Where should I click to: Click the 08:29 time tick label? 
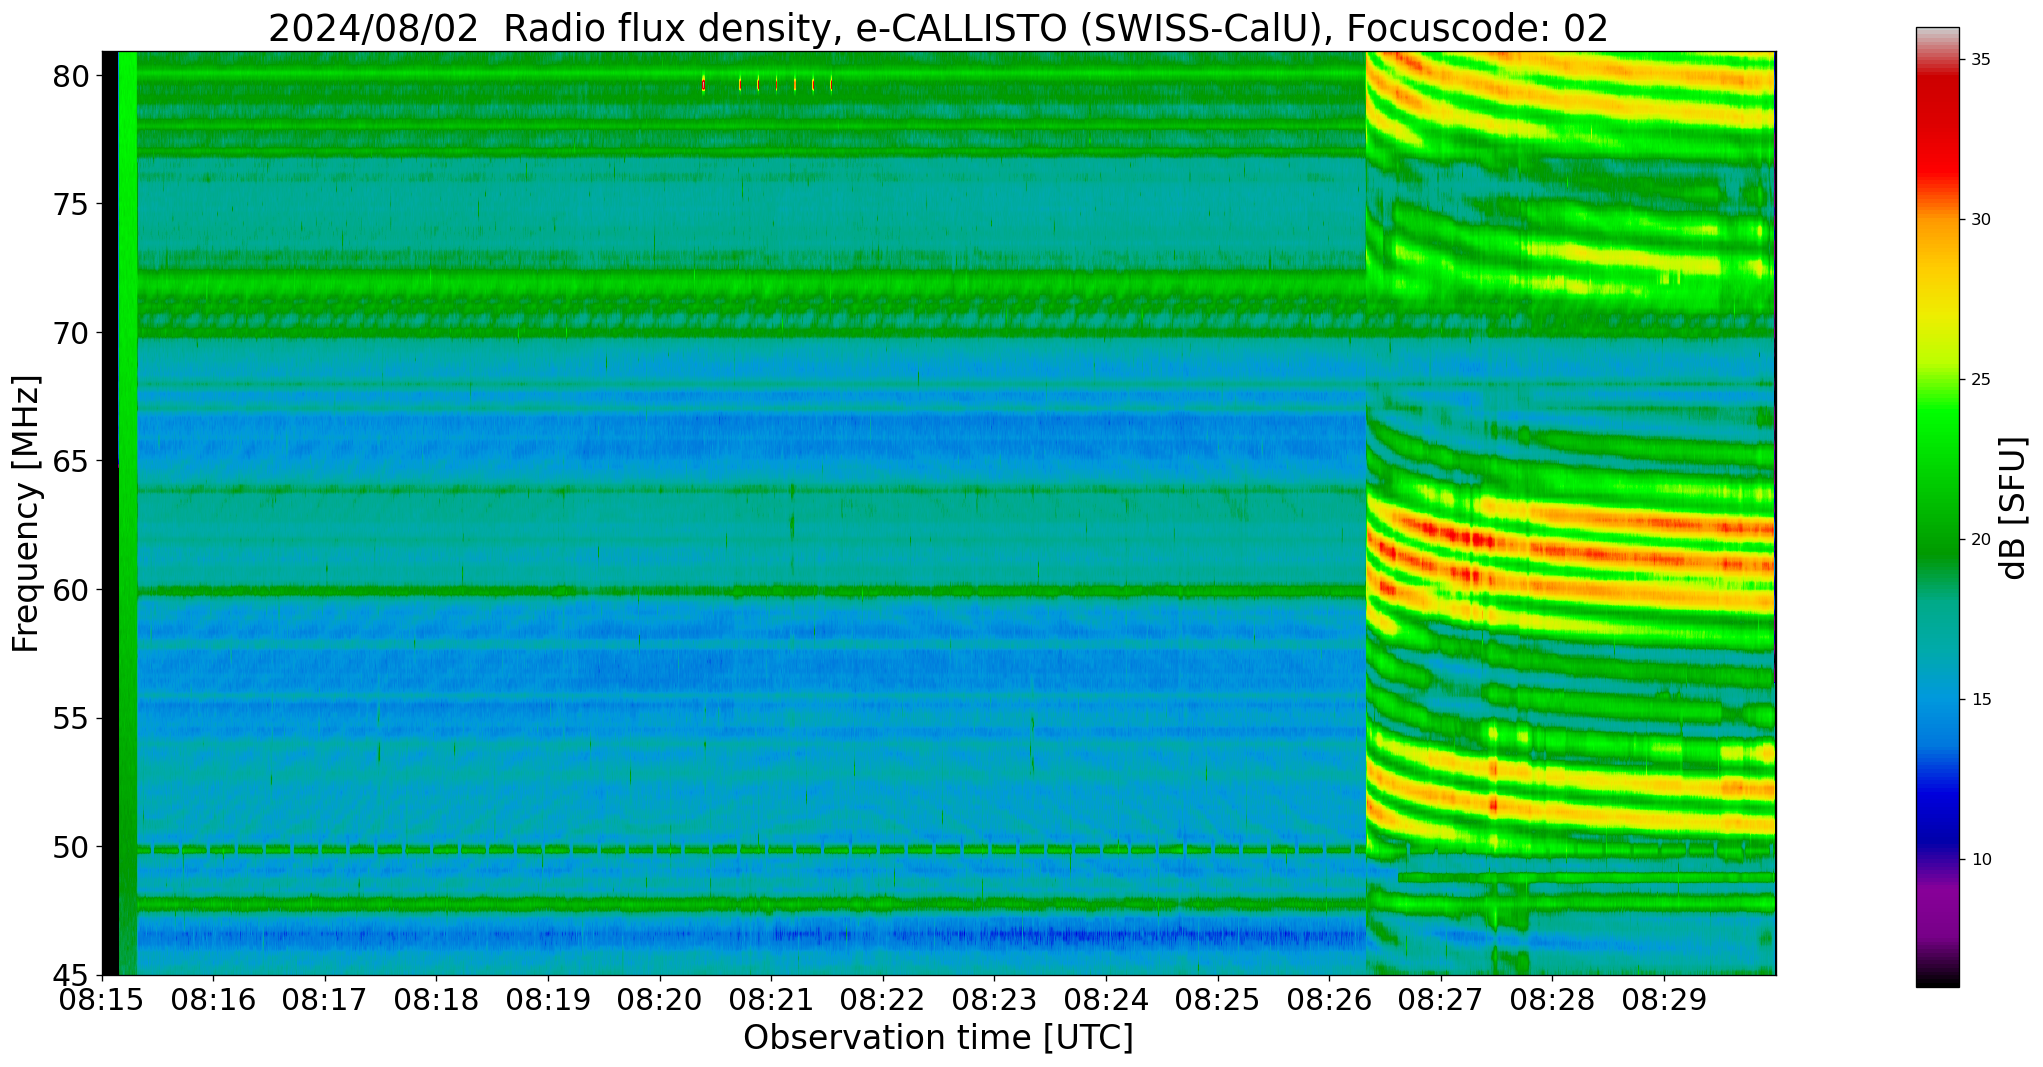coord(1664,1000)
